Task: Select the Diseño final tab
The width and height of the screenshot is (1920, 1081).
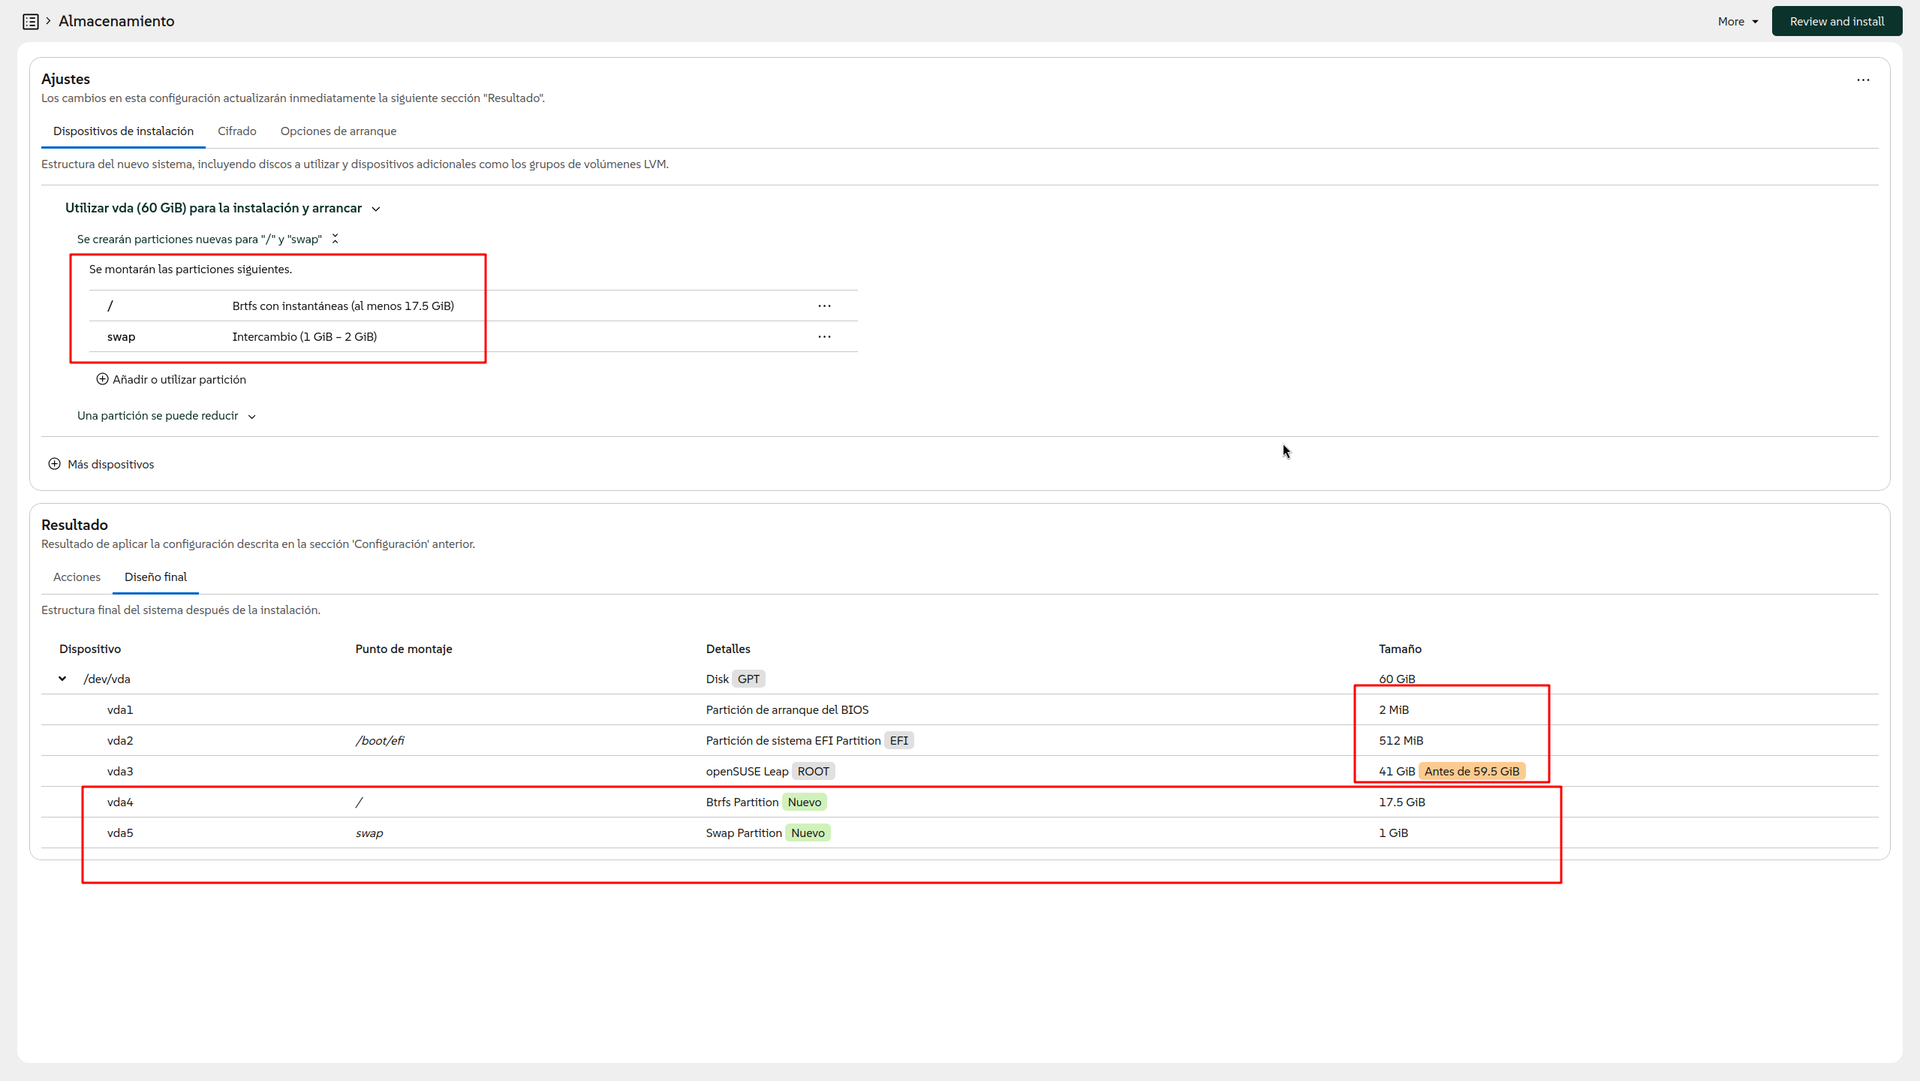Action: pos(155,577)
